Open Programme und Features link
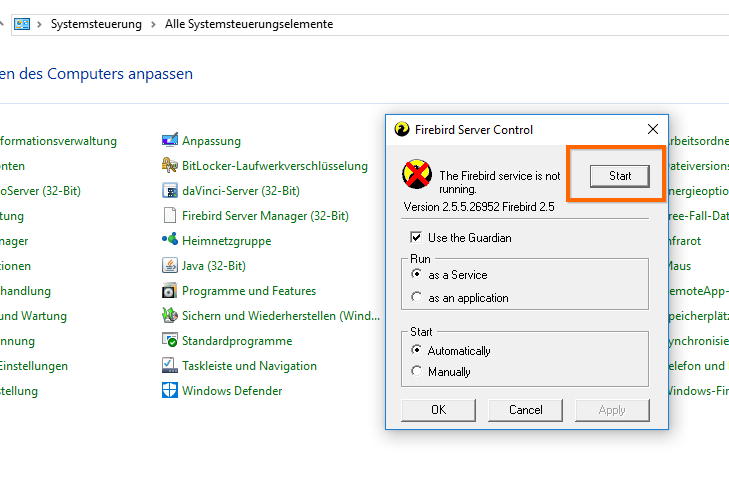The width and height of the screenshot is (729, 493). [249, 291]
